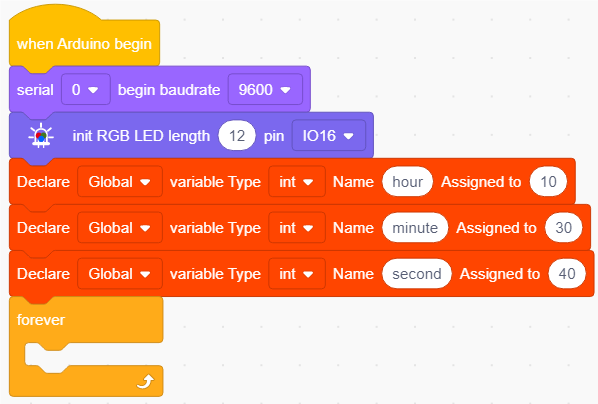Click the RGB LED lamp icon
The width and height of the screenshot is (598, 404).
click(41, 135)
